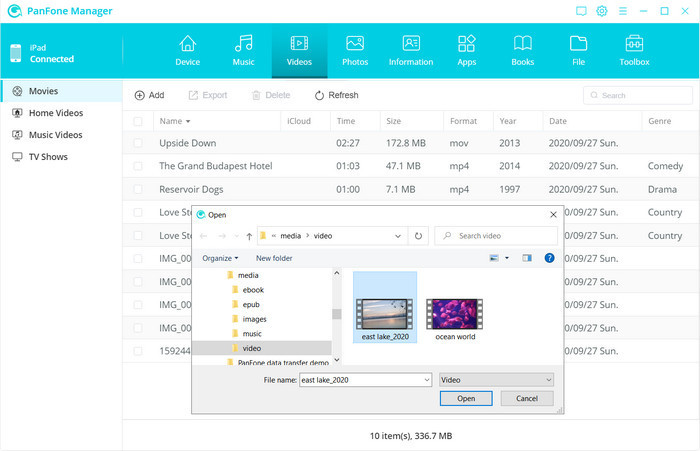Click New folder in the dialog

point(274,258)
